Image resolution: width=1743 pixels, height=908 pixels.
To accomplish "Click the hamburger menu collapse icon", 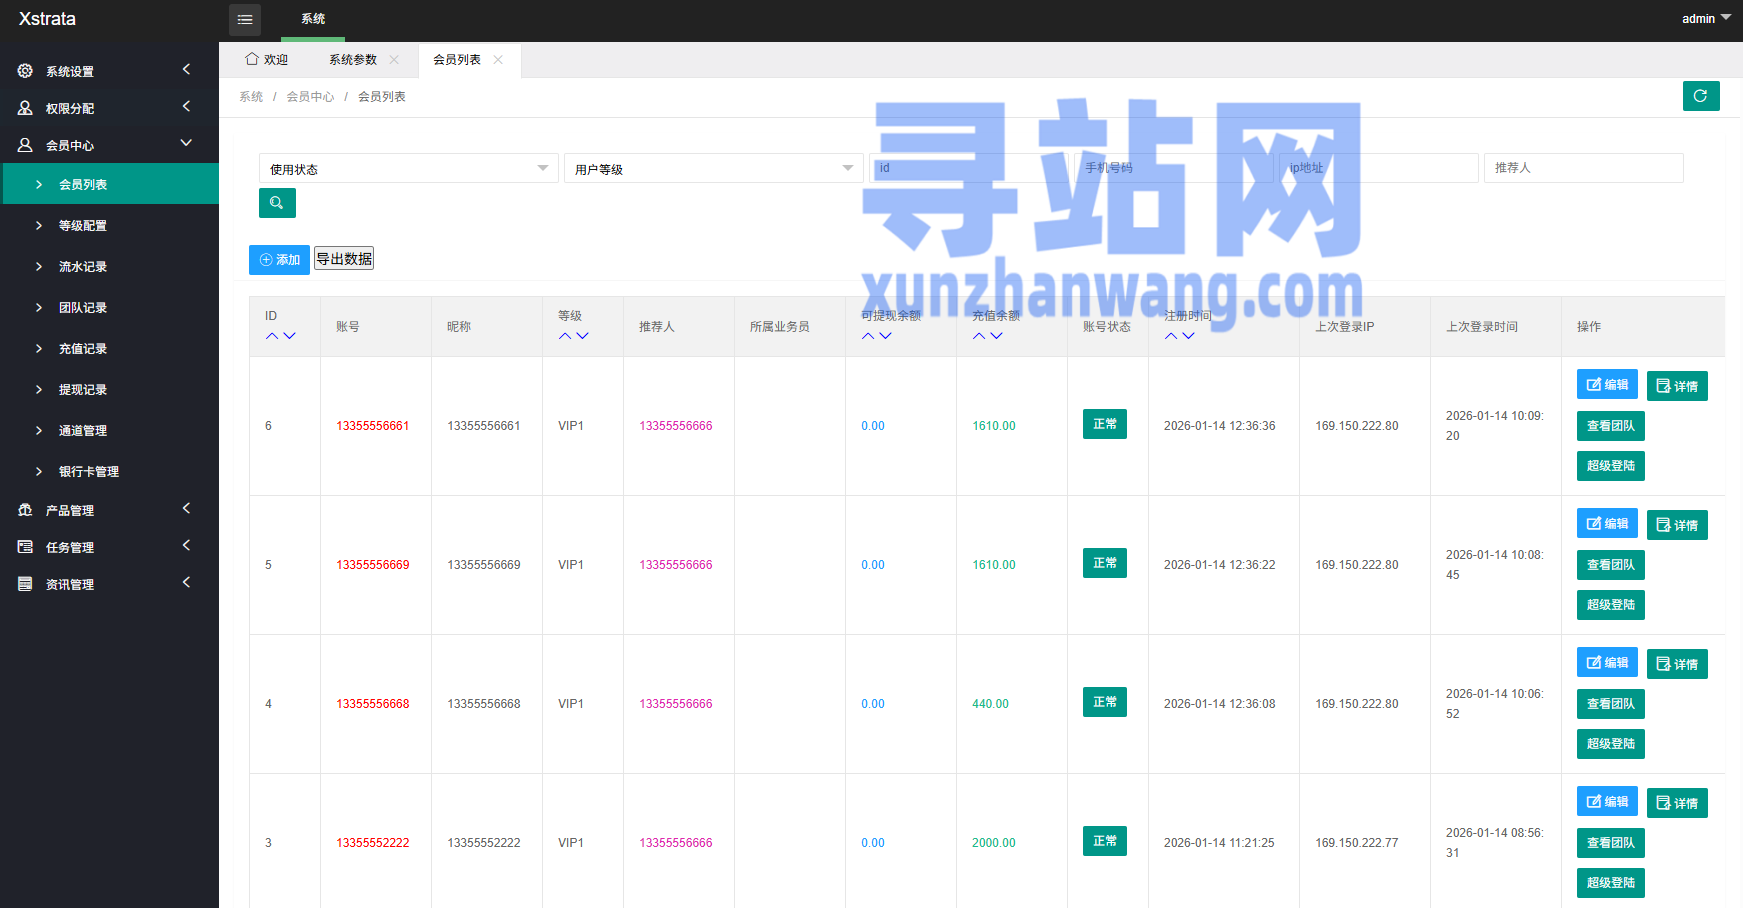I will click(x=244, y=20).
